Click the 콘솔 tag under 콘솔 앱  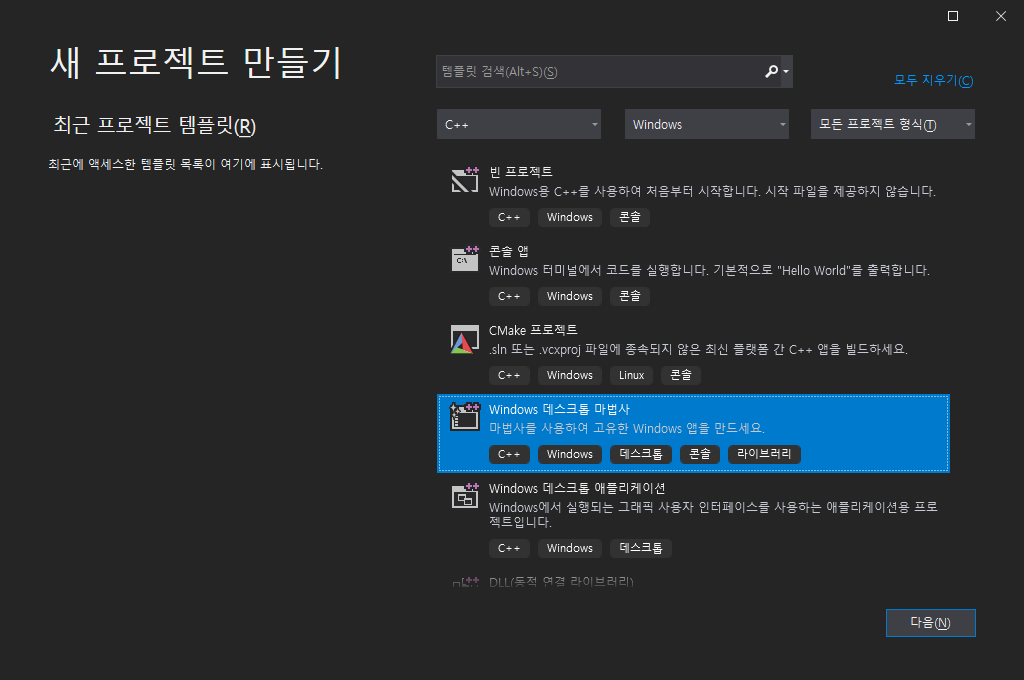[x=630, y=297]
